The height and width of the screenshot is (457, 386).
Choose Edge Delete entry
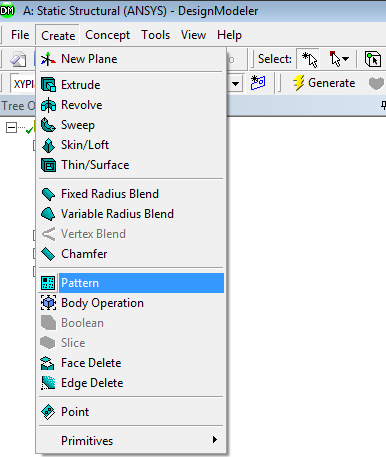point(131,383)
